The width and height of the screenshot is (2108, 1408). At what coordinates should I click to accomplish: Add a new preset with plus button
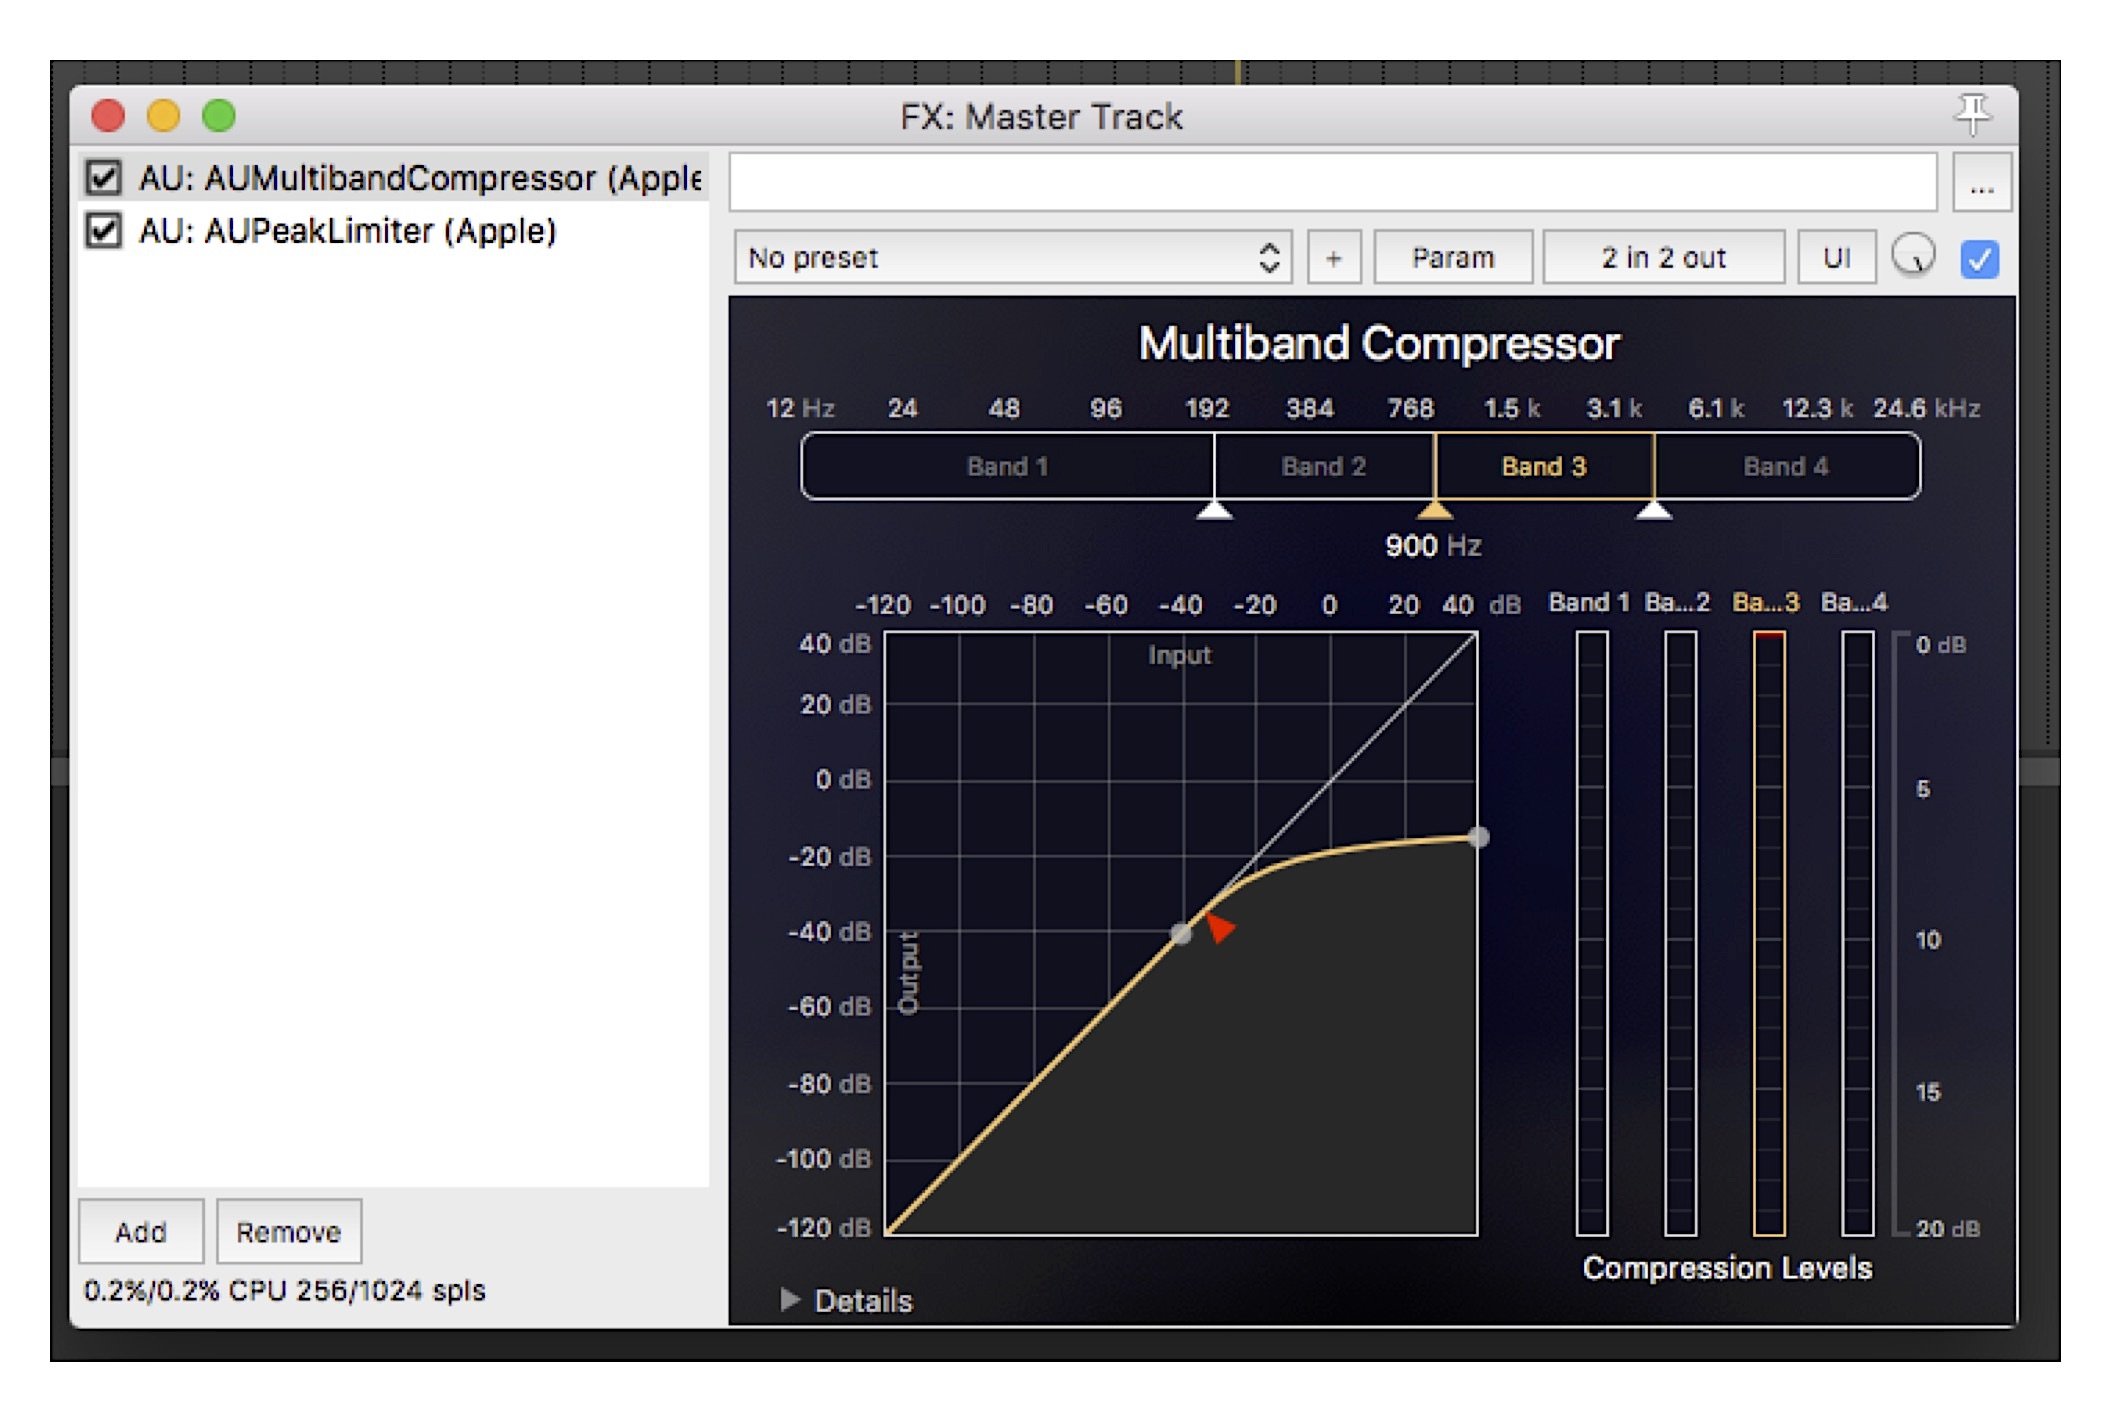[1333, 258]
